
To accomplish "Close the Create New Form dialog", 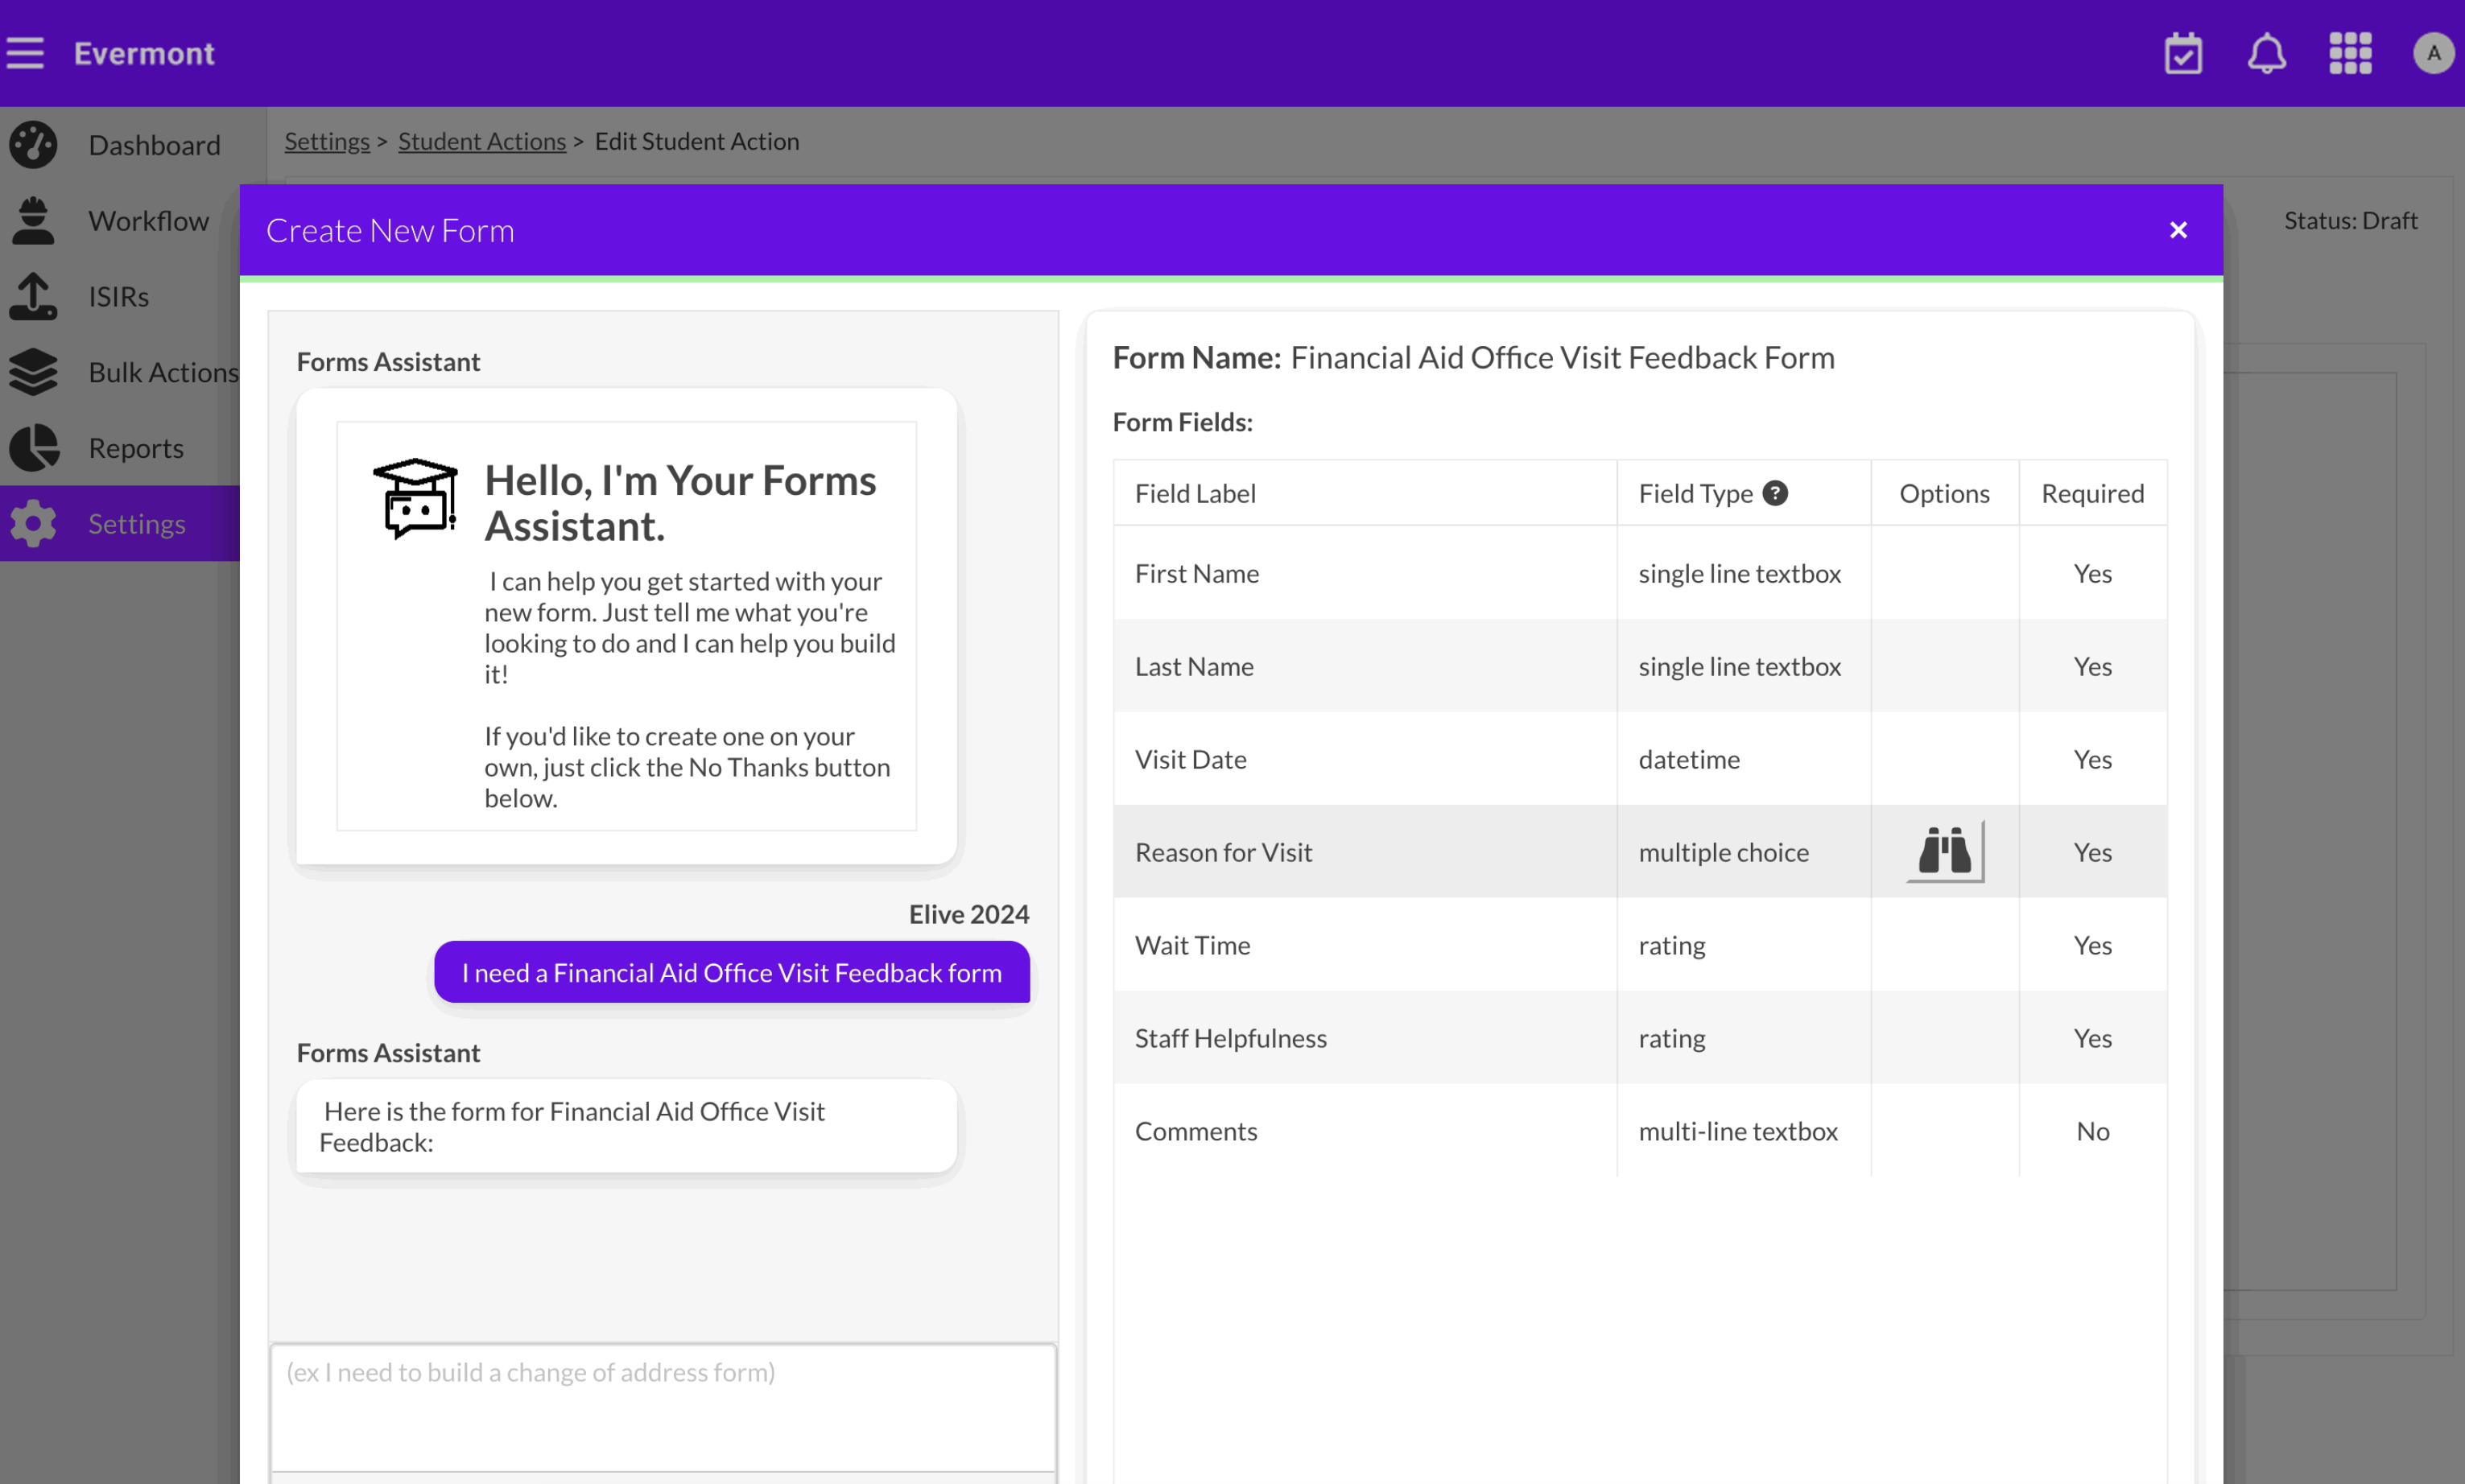I will 2178,230.
